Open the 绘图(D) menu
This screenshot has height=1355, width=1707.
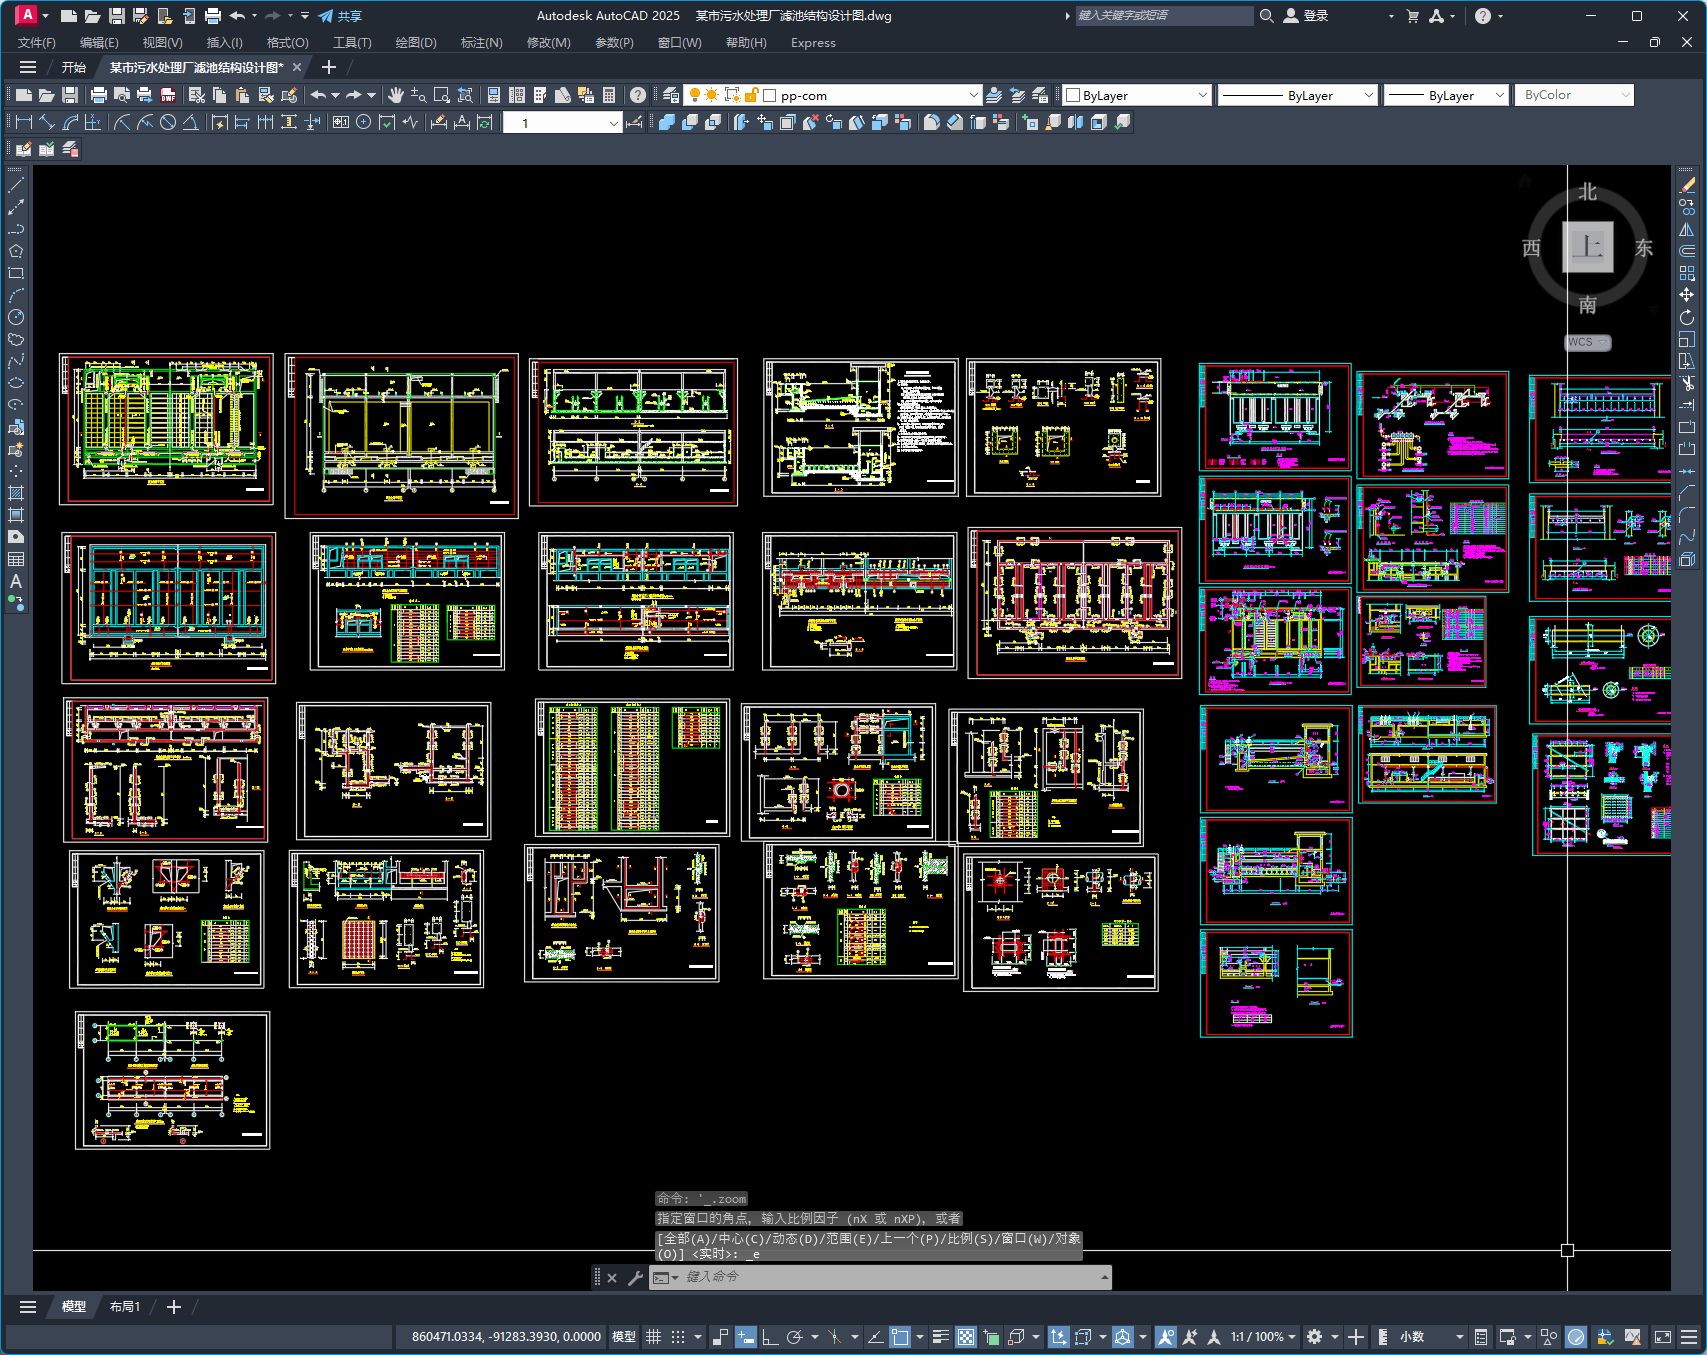(x=416, y=42)
